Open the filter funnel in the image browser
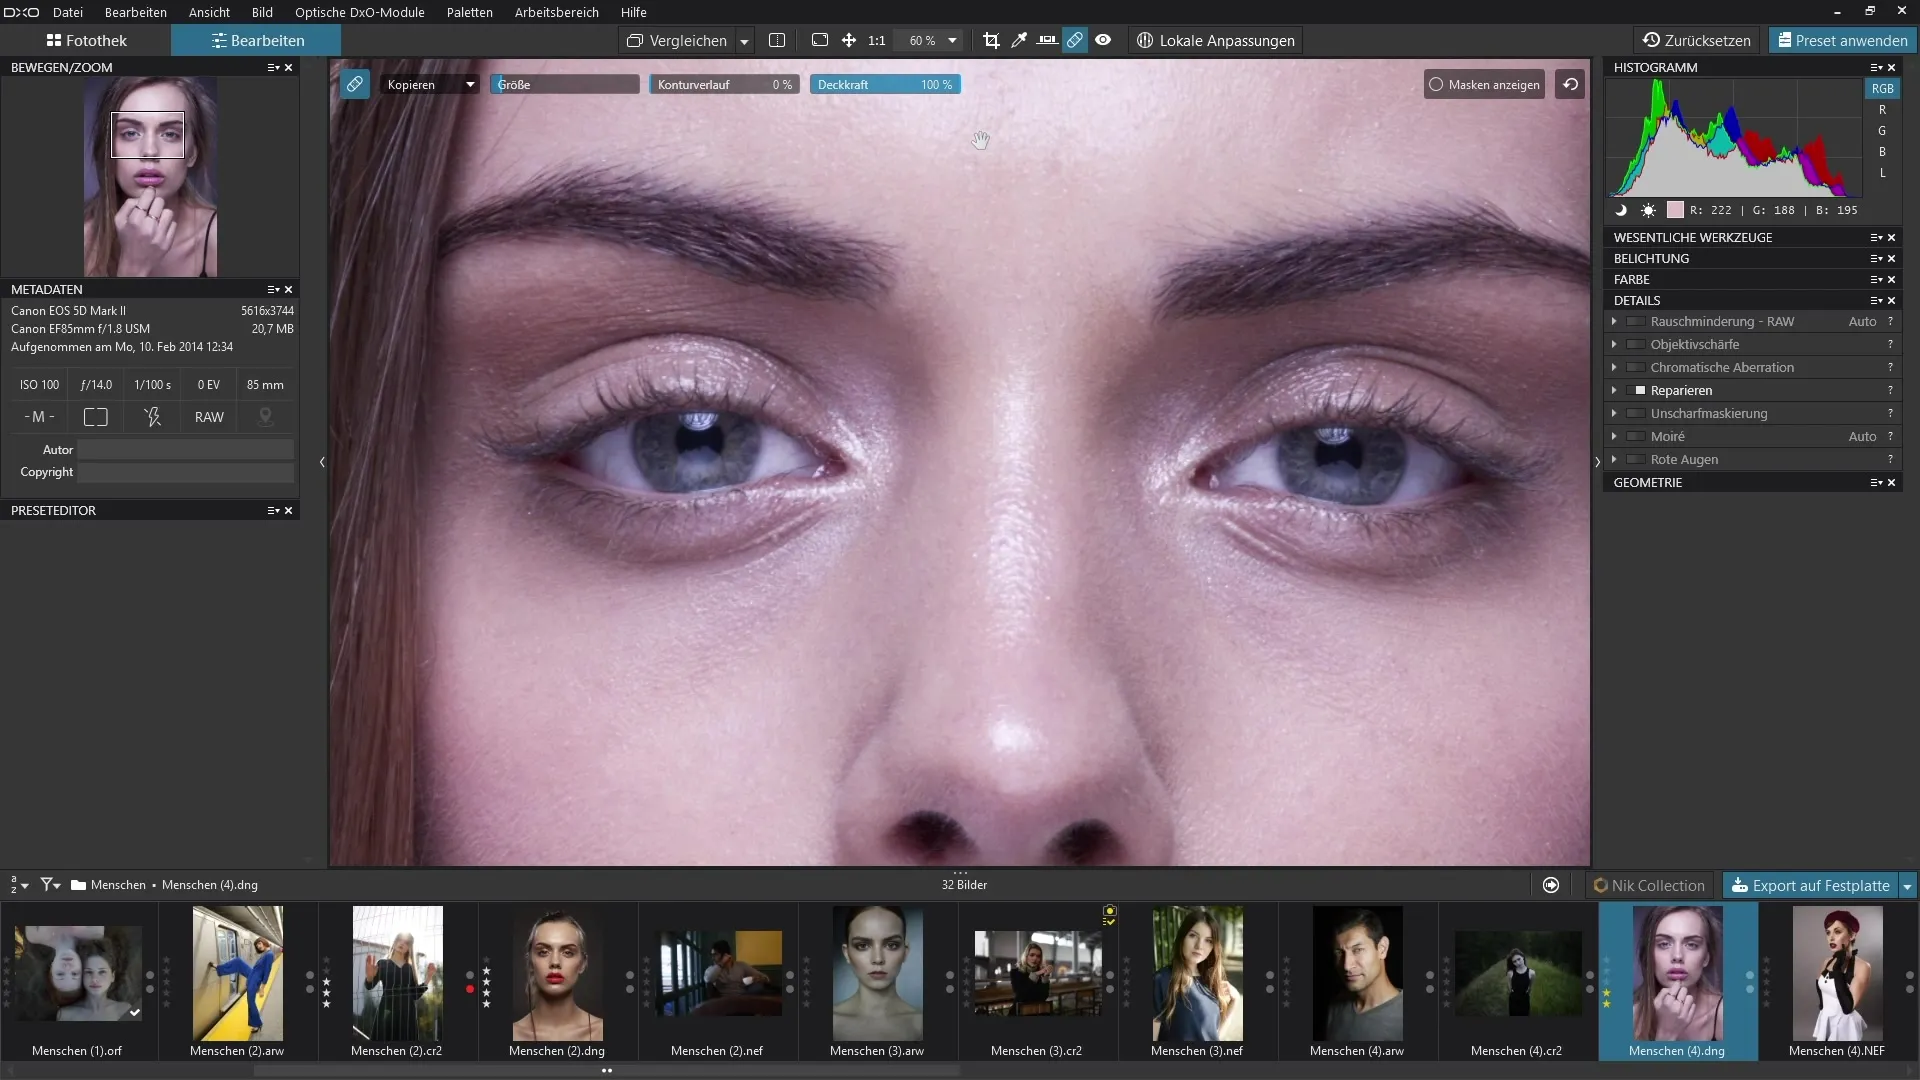 (x=50, y=885)
